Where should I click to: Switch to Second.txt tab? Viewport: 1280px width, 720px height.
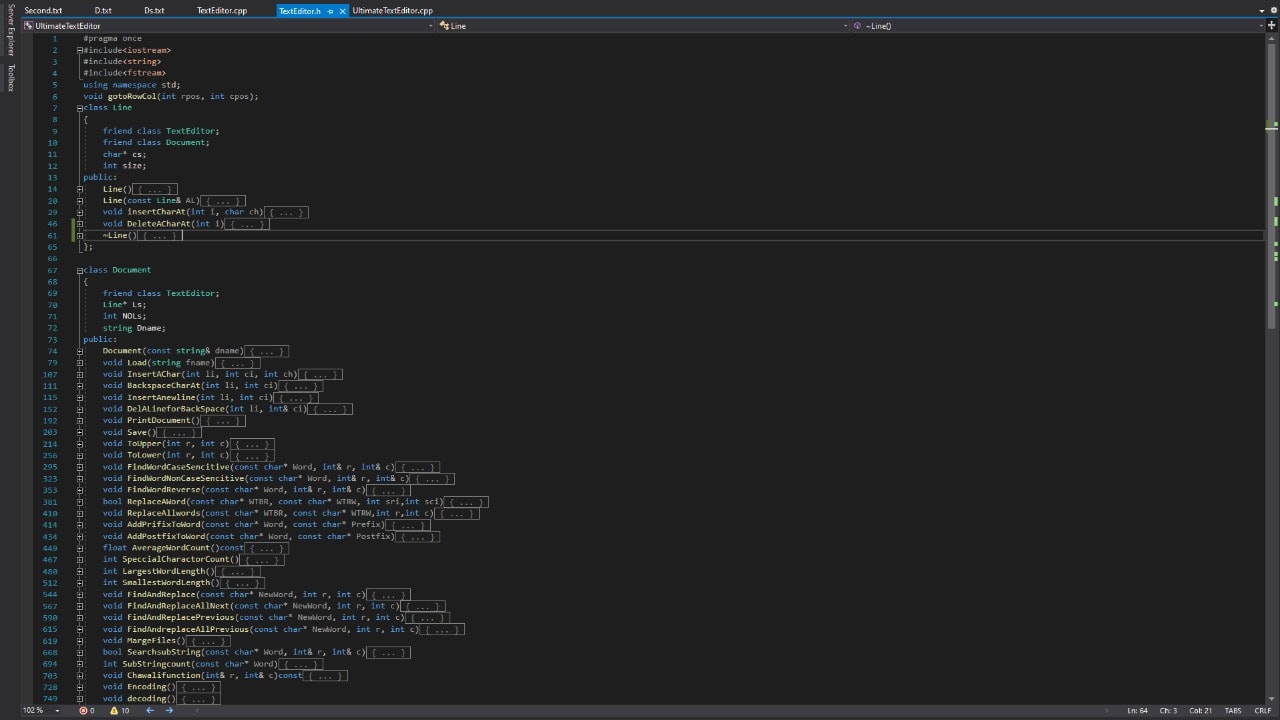43,11
